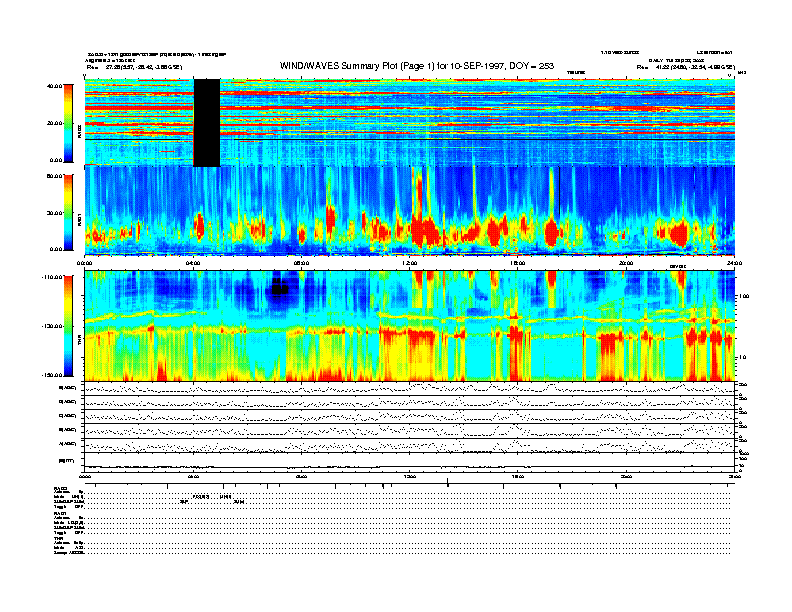Click the 40.00 label on RAD2 color bar
Image resolution: width=792 pixels, height=612 pixels.
point(54,86)
